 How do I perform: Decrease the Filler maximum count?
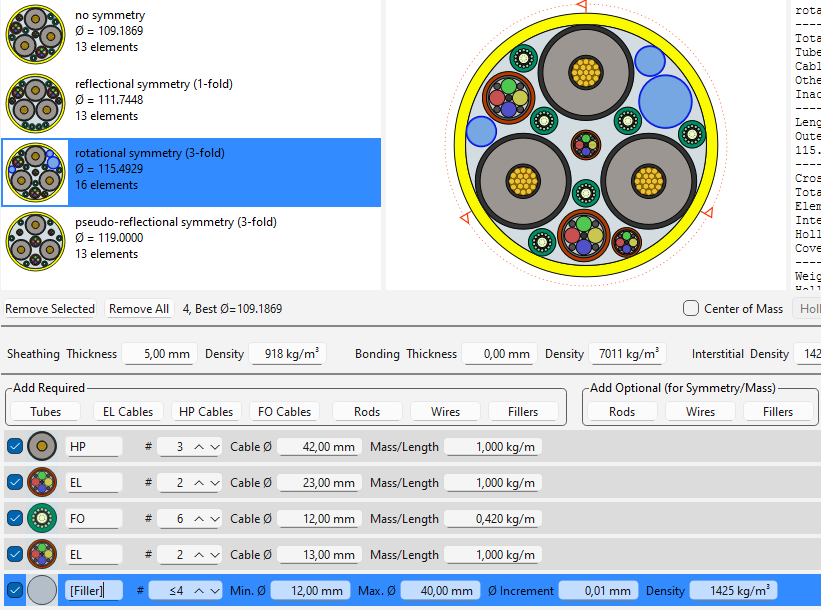click(x=215, y=591)
